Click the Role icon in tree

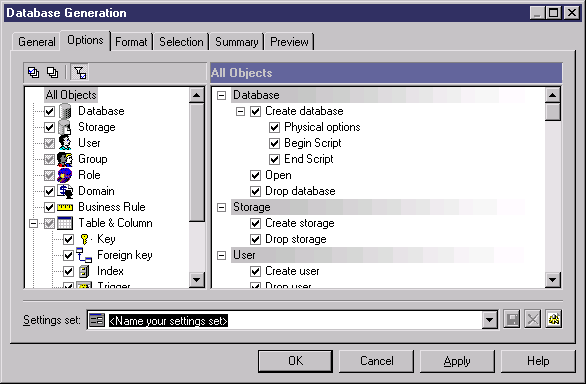click(x=65, y=175)
